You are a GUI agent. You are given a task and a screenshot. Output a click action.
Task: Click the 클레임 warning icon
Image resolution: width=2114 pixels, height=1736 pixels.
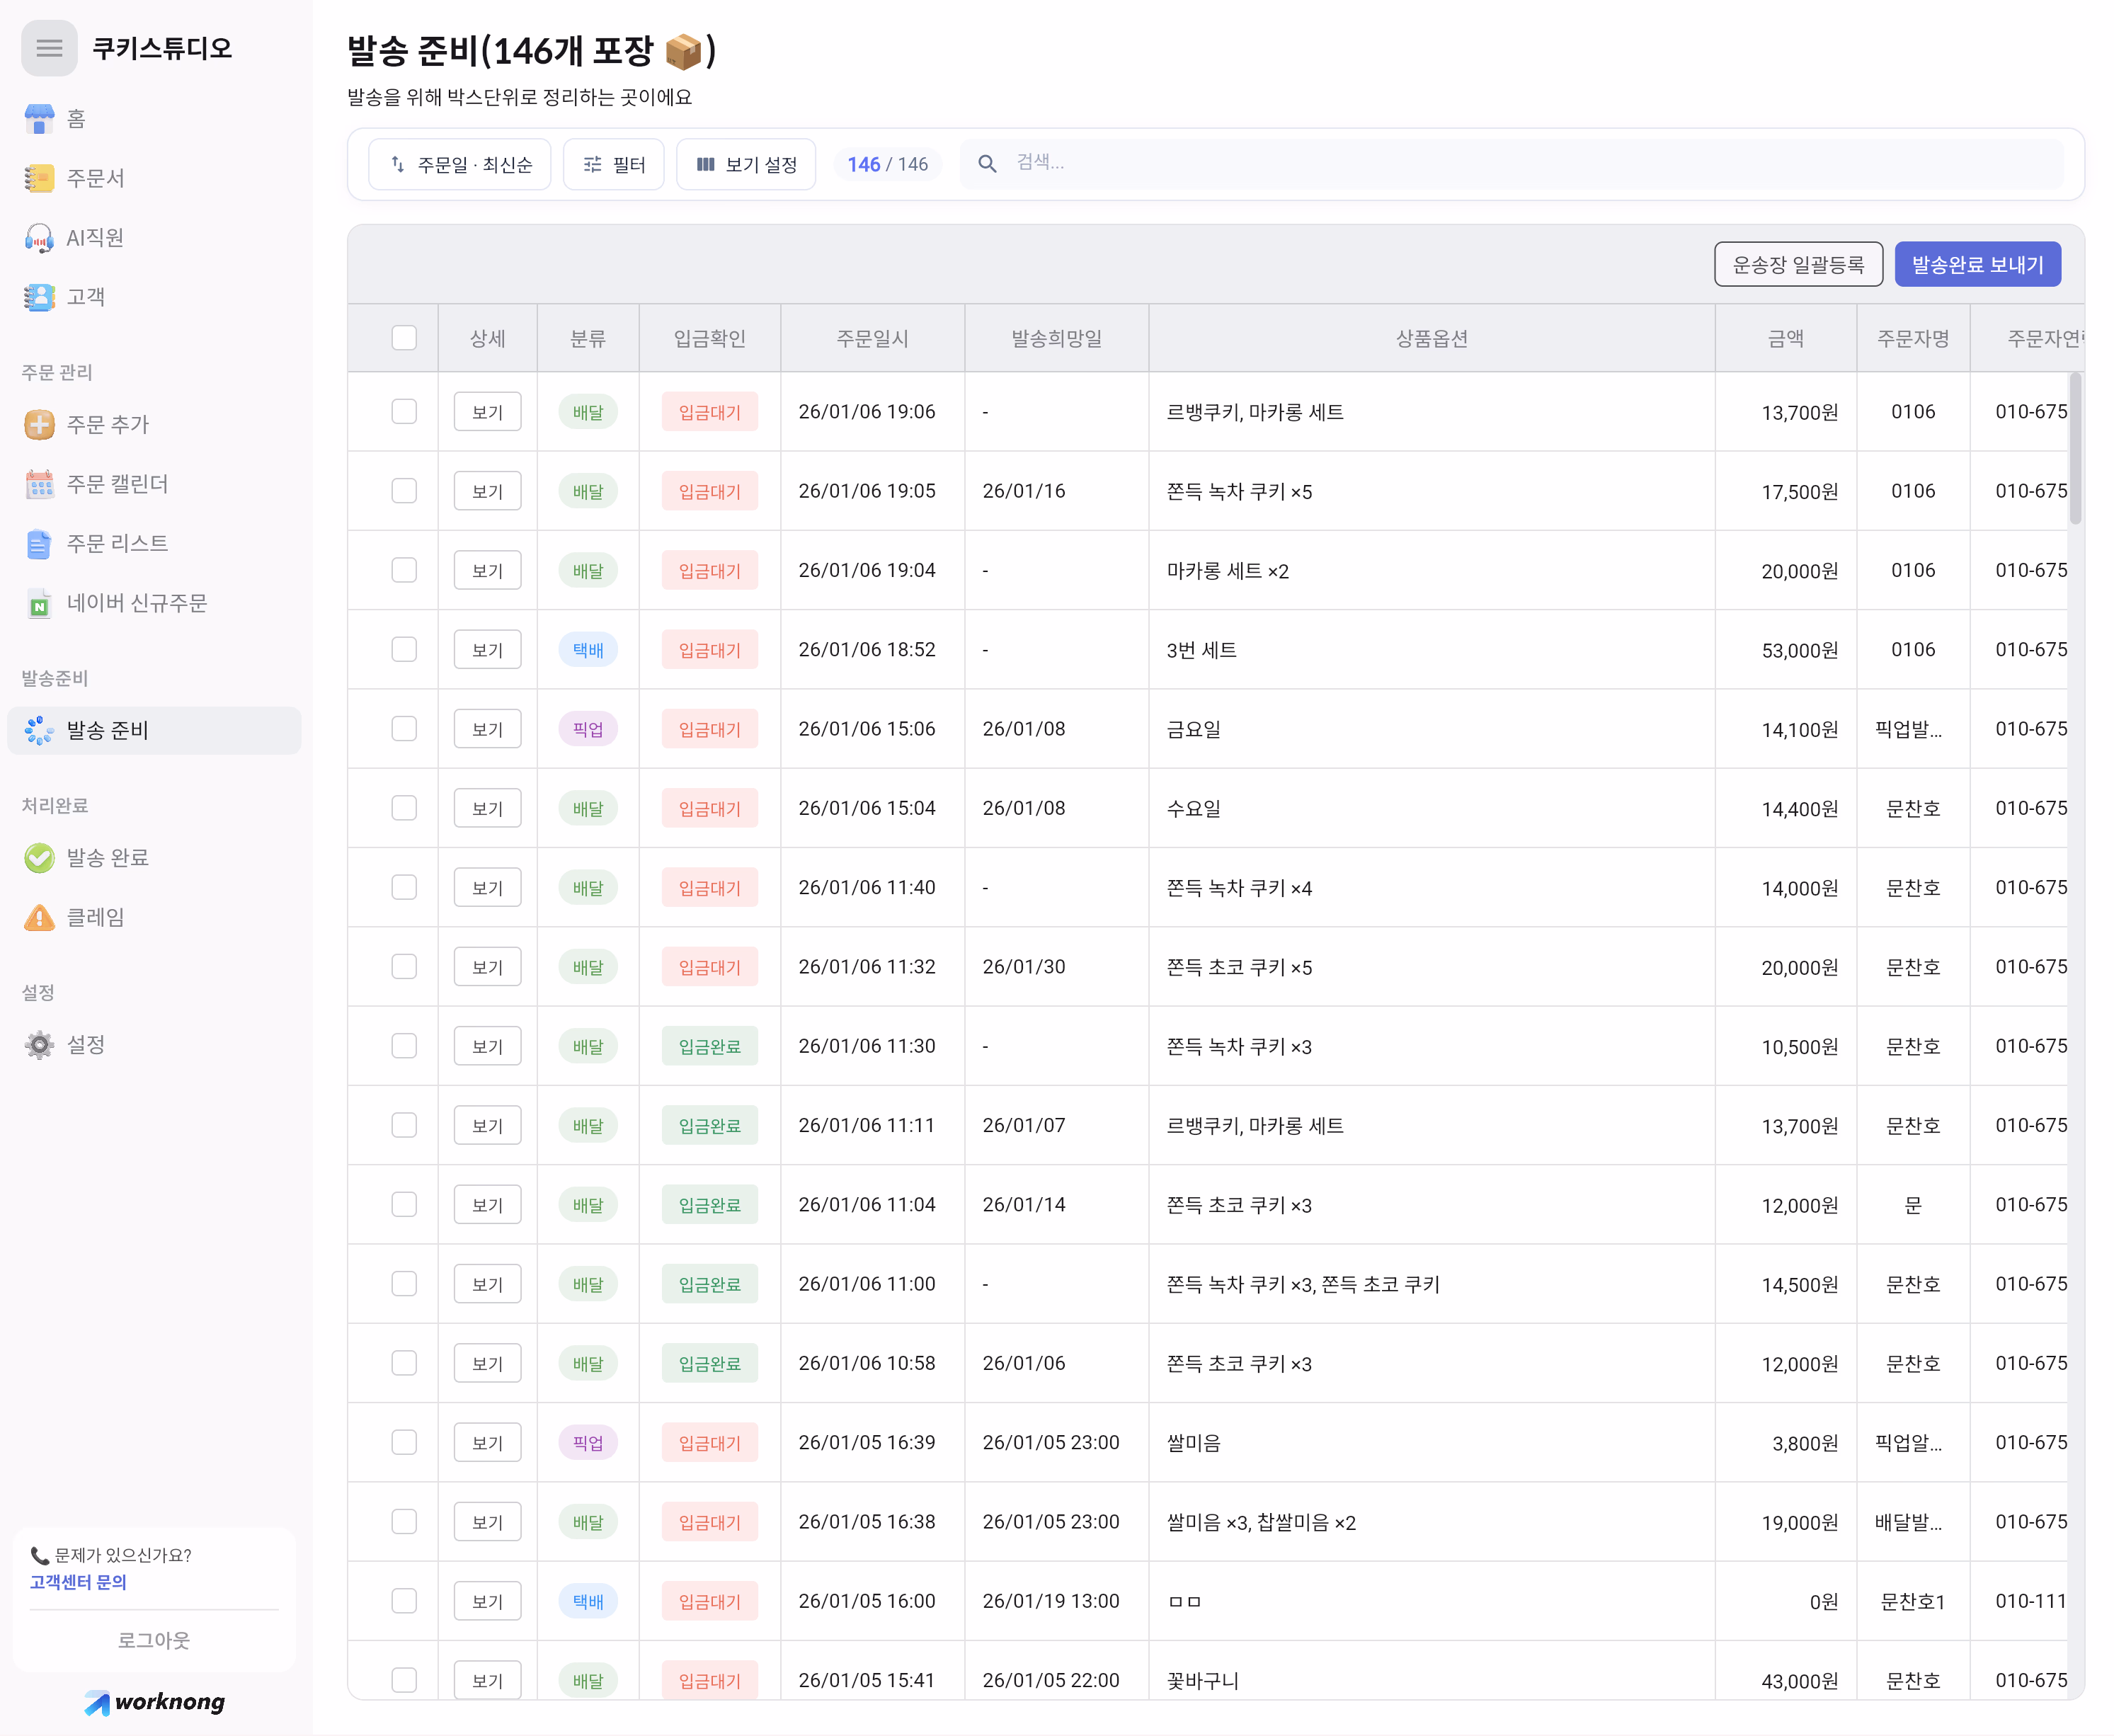(39, 918)
